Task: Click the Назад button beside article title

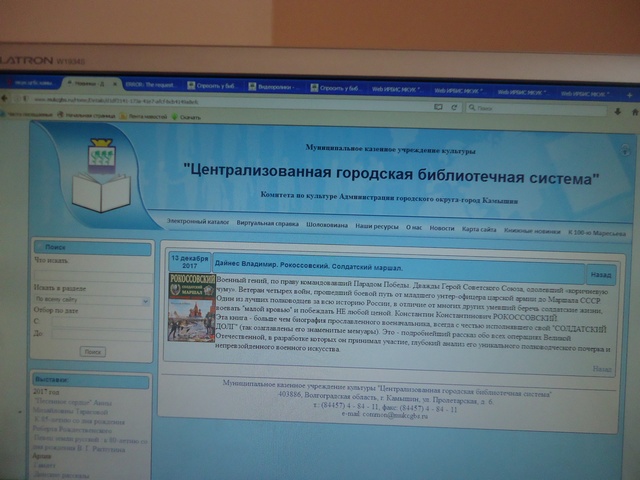Action: pos(601,275)
